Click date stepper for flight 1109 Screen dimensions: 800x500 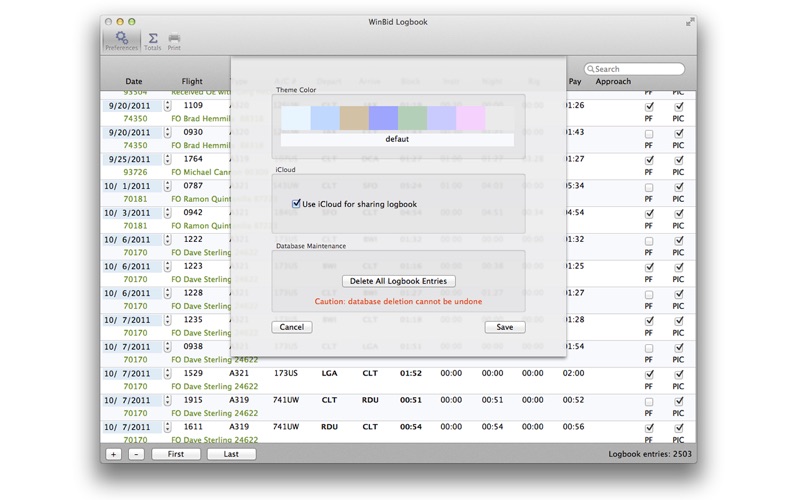tap(167, 106)
